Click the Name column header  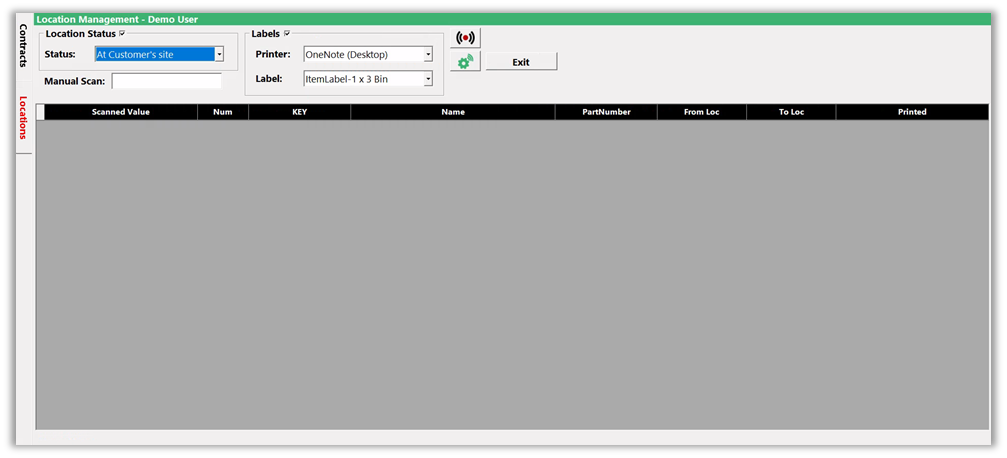coord(453,112)
